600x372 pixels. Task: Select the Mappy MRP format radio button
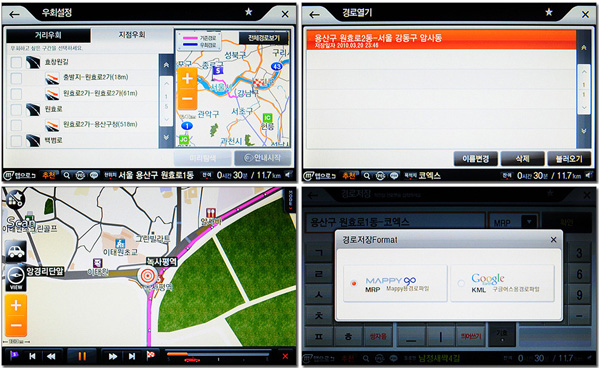[x=354, y=284]
